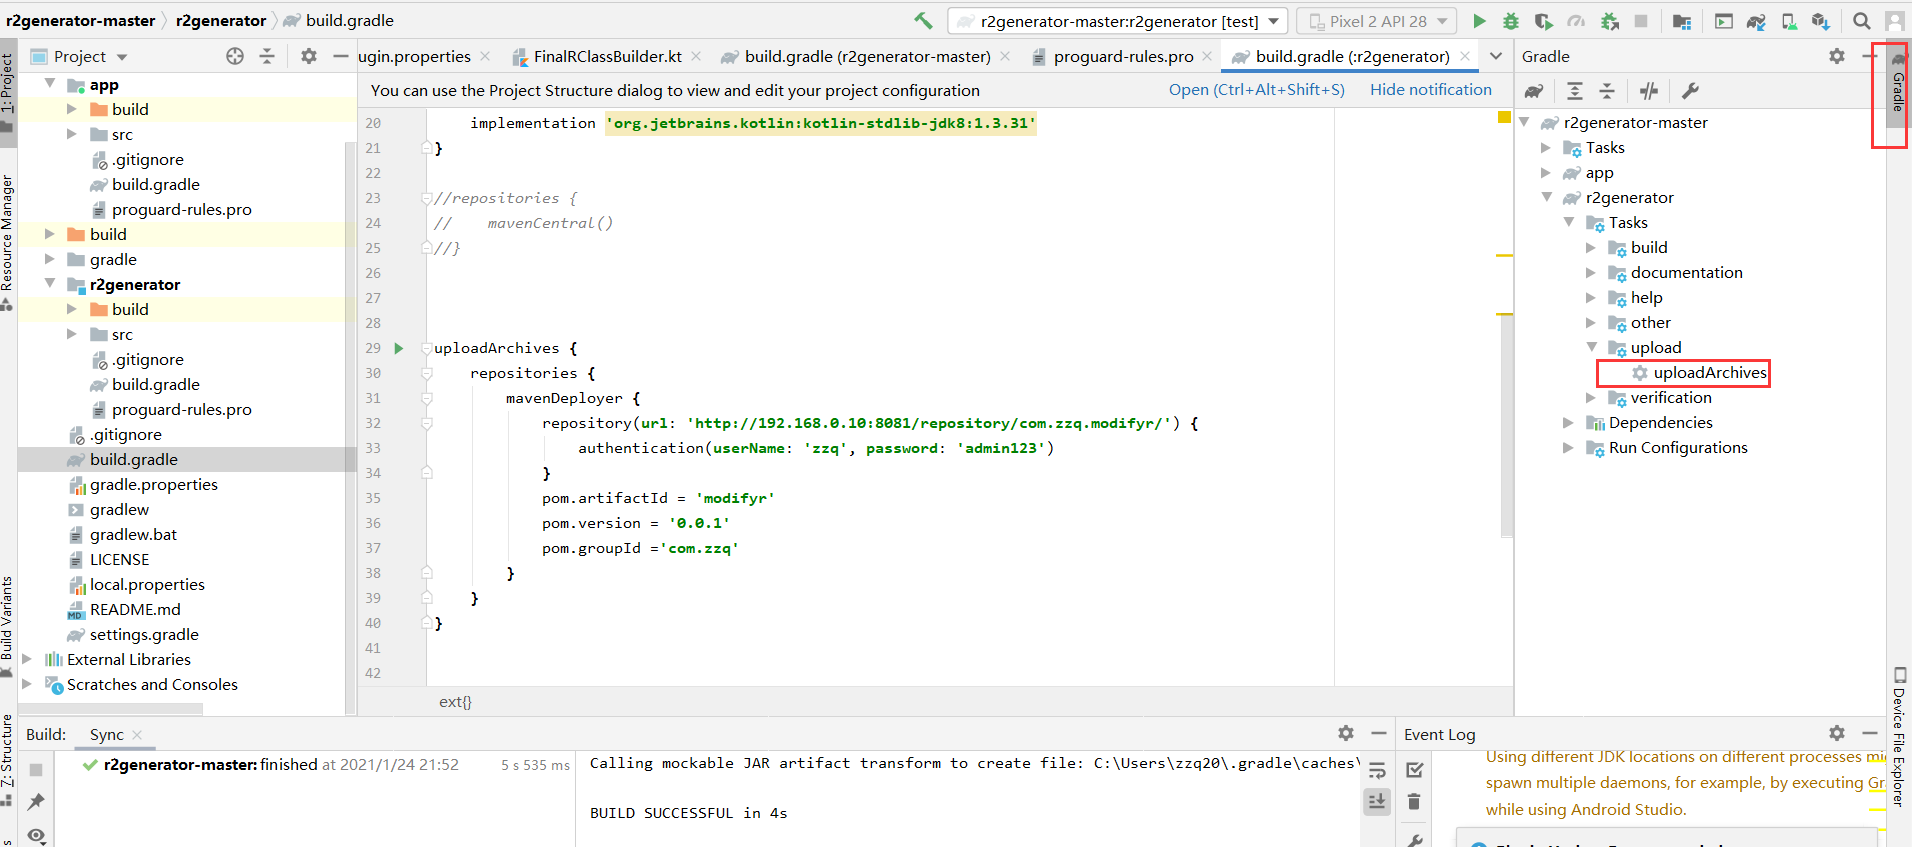Open the Build panel settings gear
The image size is (1912, 847).
tap(1346, 733)
